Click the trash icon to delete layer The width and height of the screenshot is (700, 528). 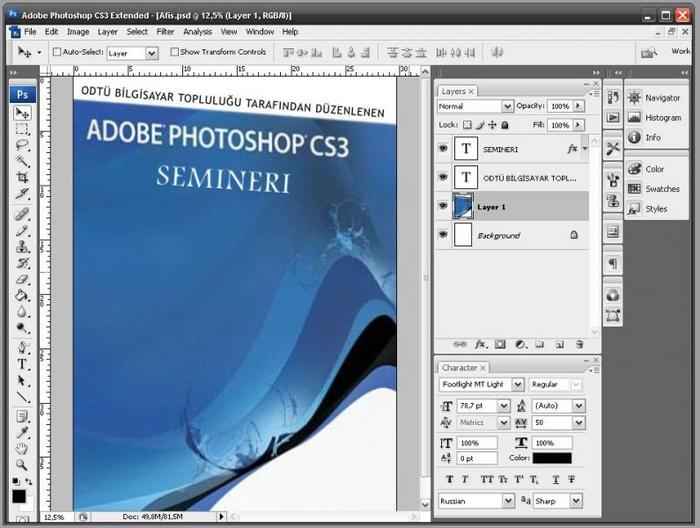click(x=578, y=344)
